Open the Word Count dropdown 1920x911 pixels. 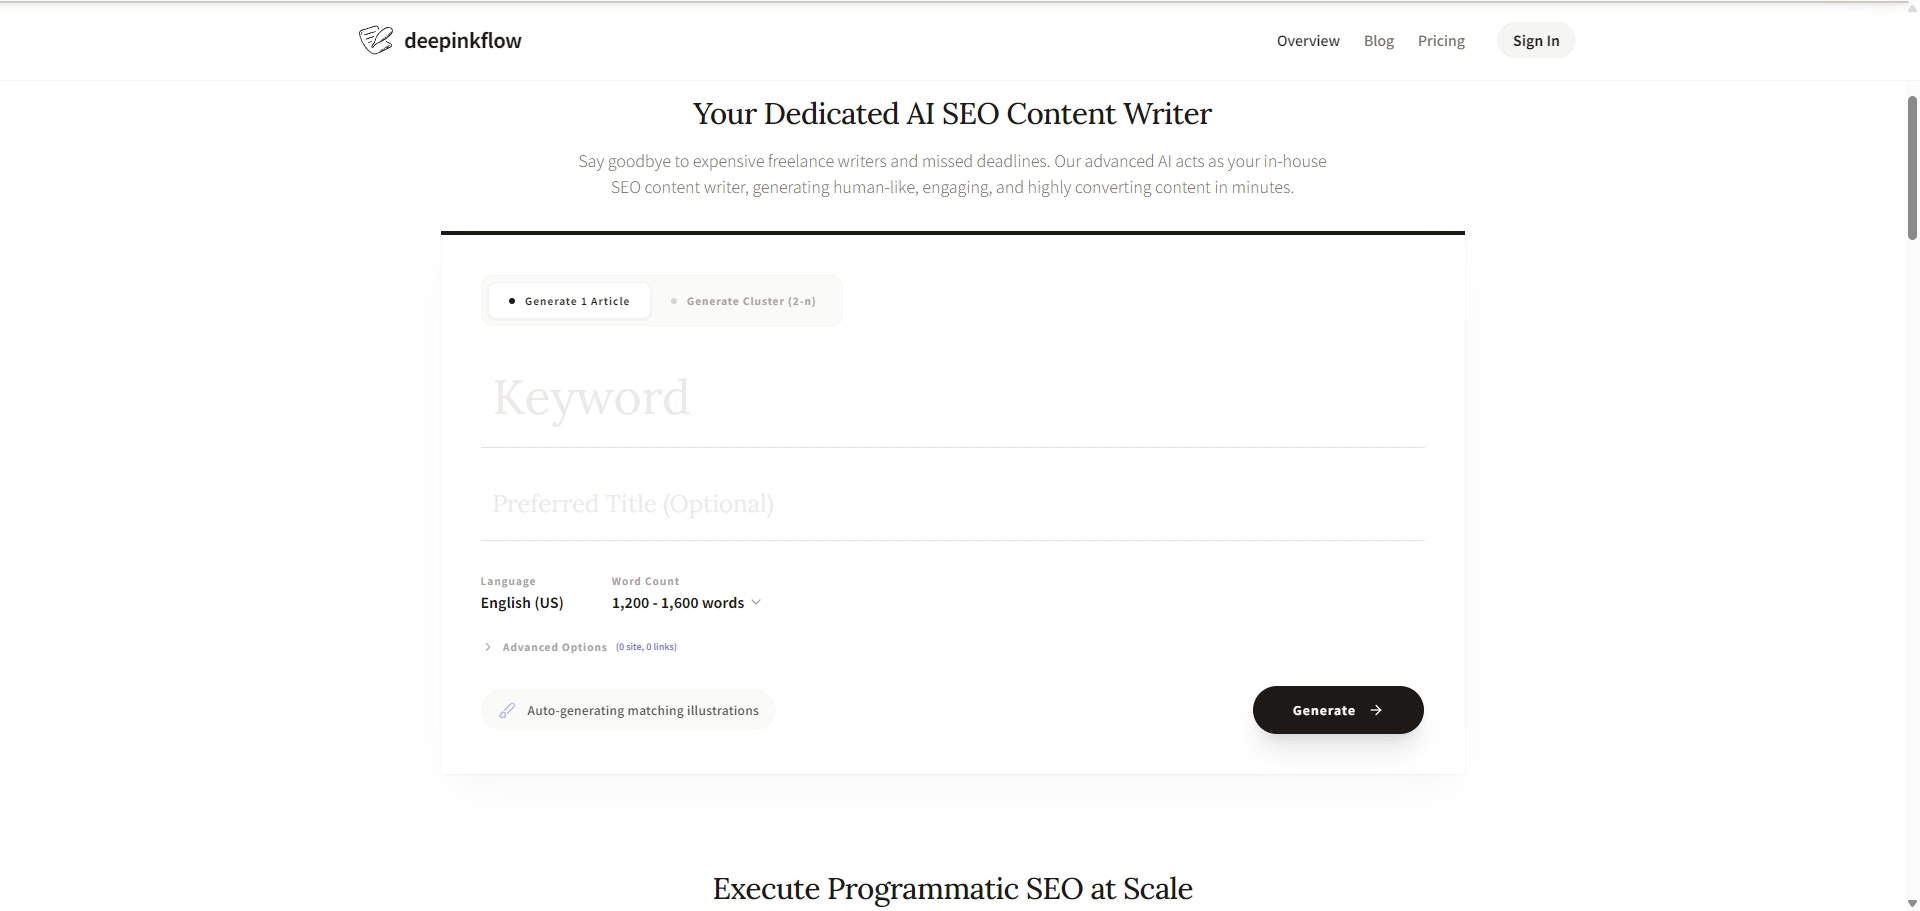(686, 602)
